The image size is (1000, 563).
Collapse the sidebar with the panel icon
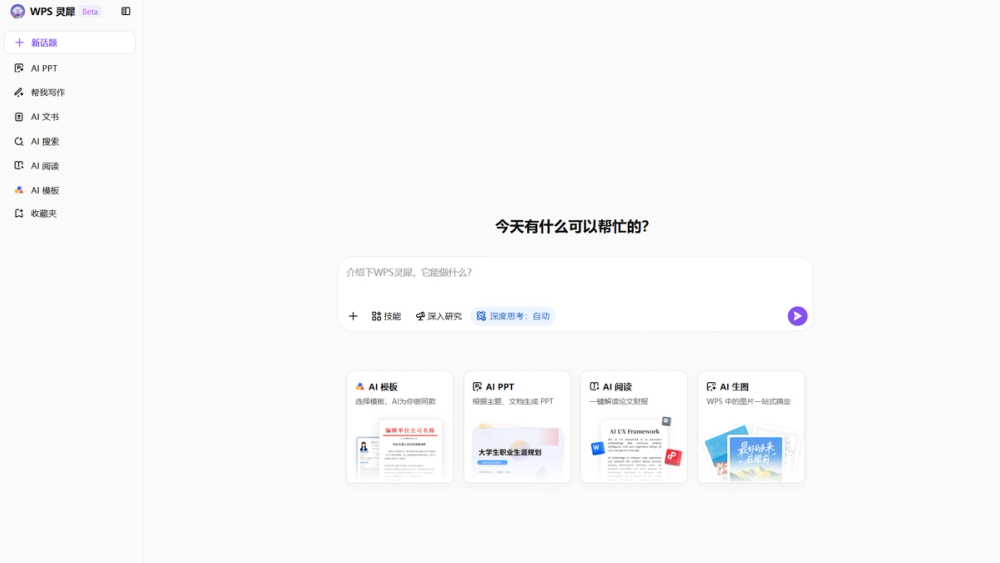point(126,11)
